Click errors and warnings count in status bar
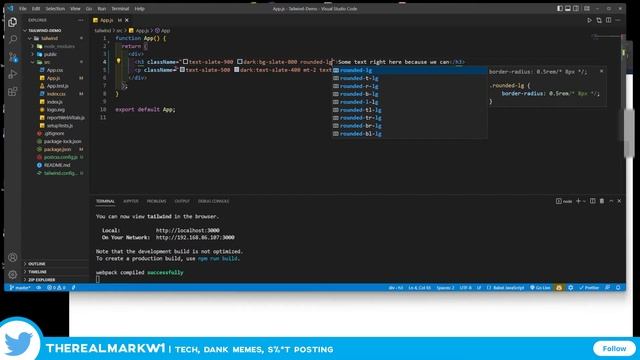This screenshot has height=360, width=640. [x=56, y=288]
